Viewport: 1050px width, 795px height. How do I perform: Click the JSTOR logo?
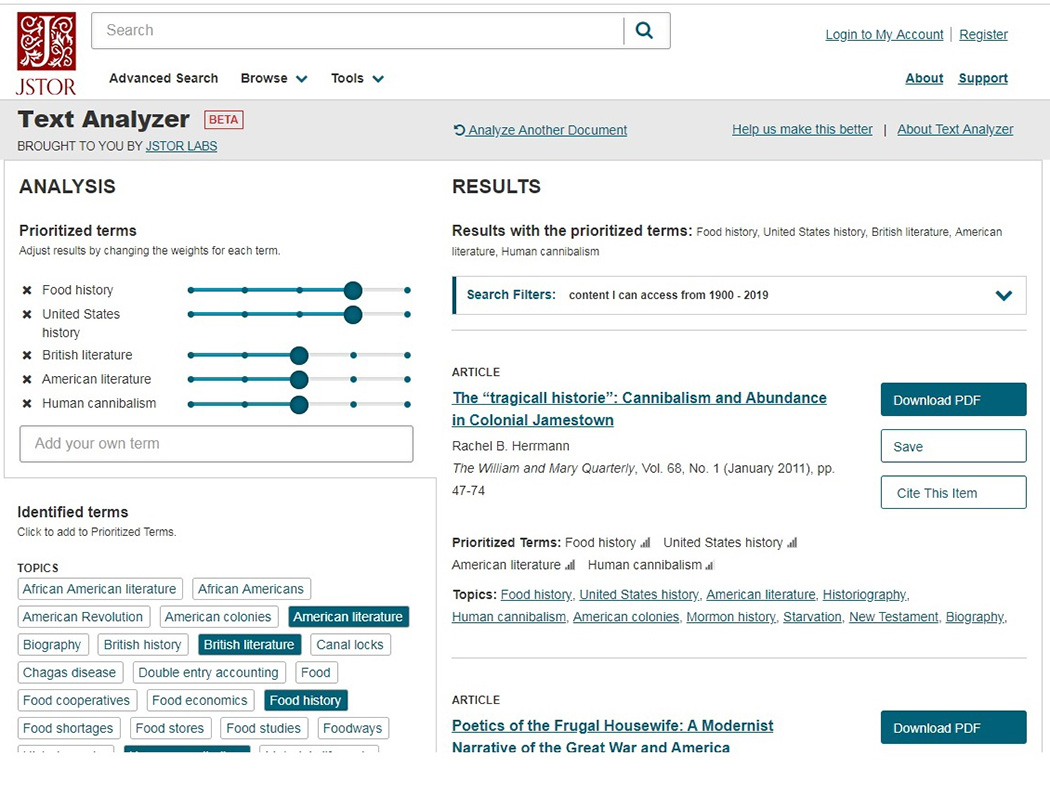click(x=46, y=54)
